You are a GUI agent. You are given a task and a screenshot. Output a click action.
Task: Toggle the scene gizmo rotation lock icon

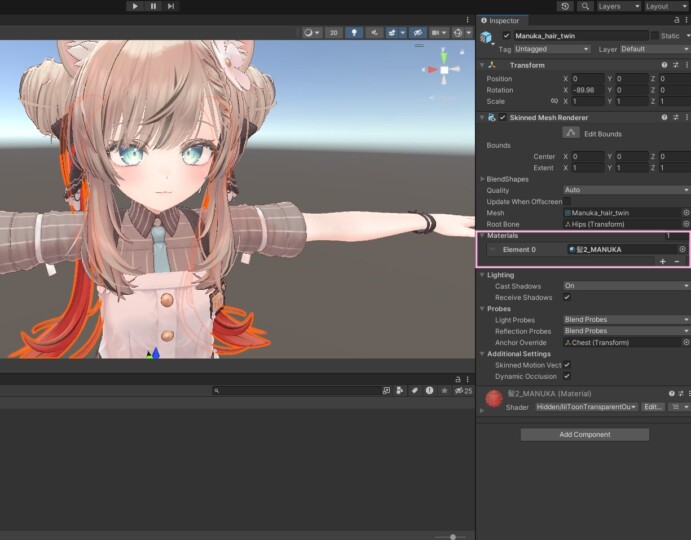click(462, 52)
